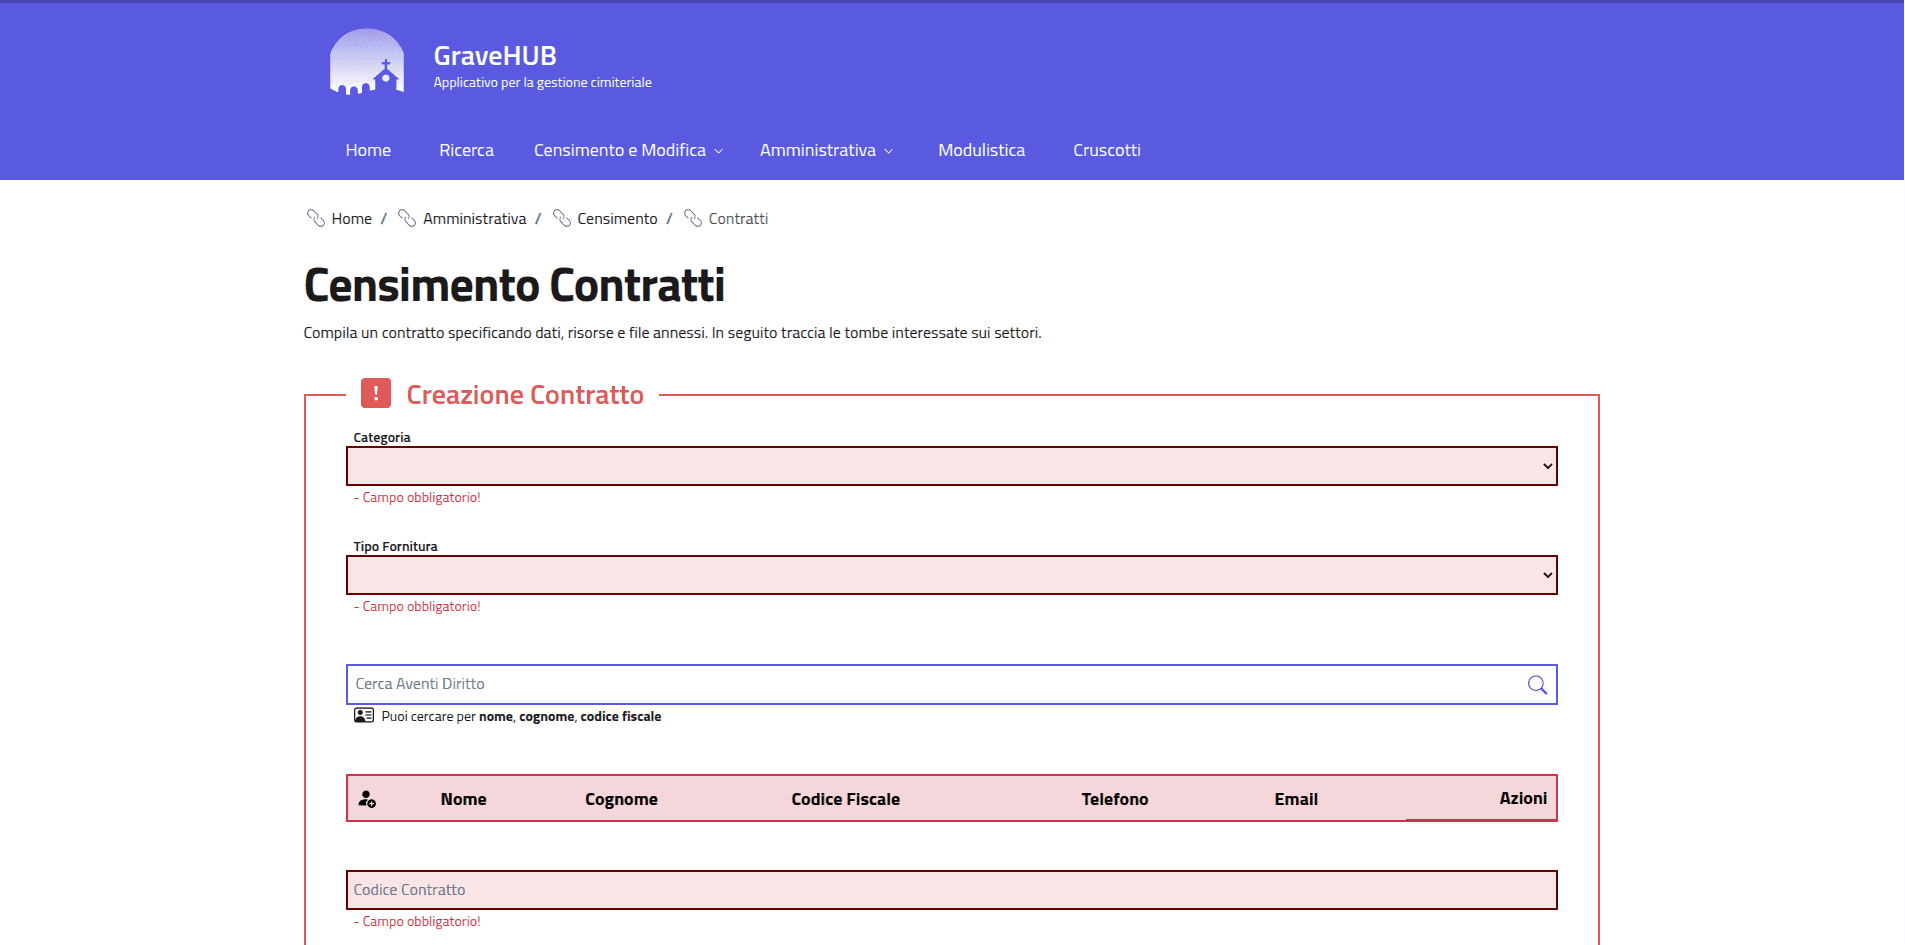Open the Cruscotti section
The width and height of the screenshot is (1905, 945).
pyautogui.click(x=1106, y=150)
